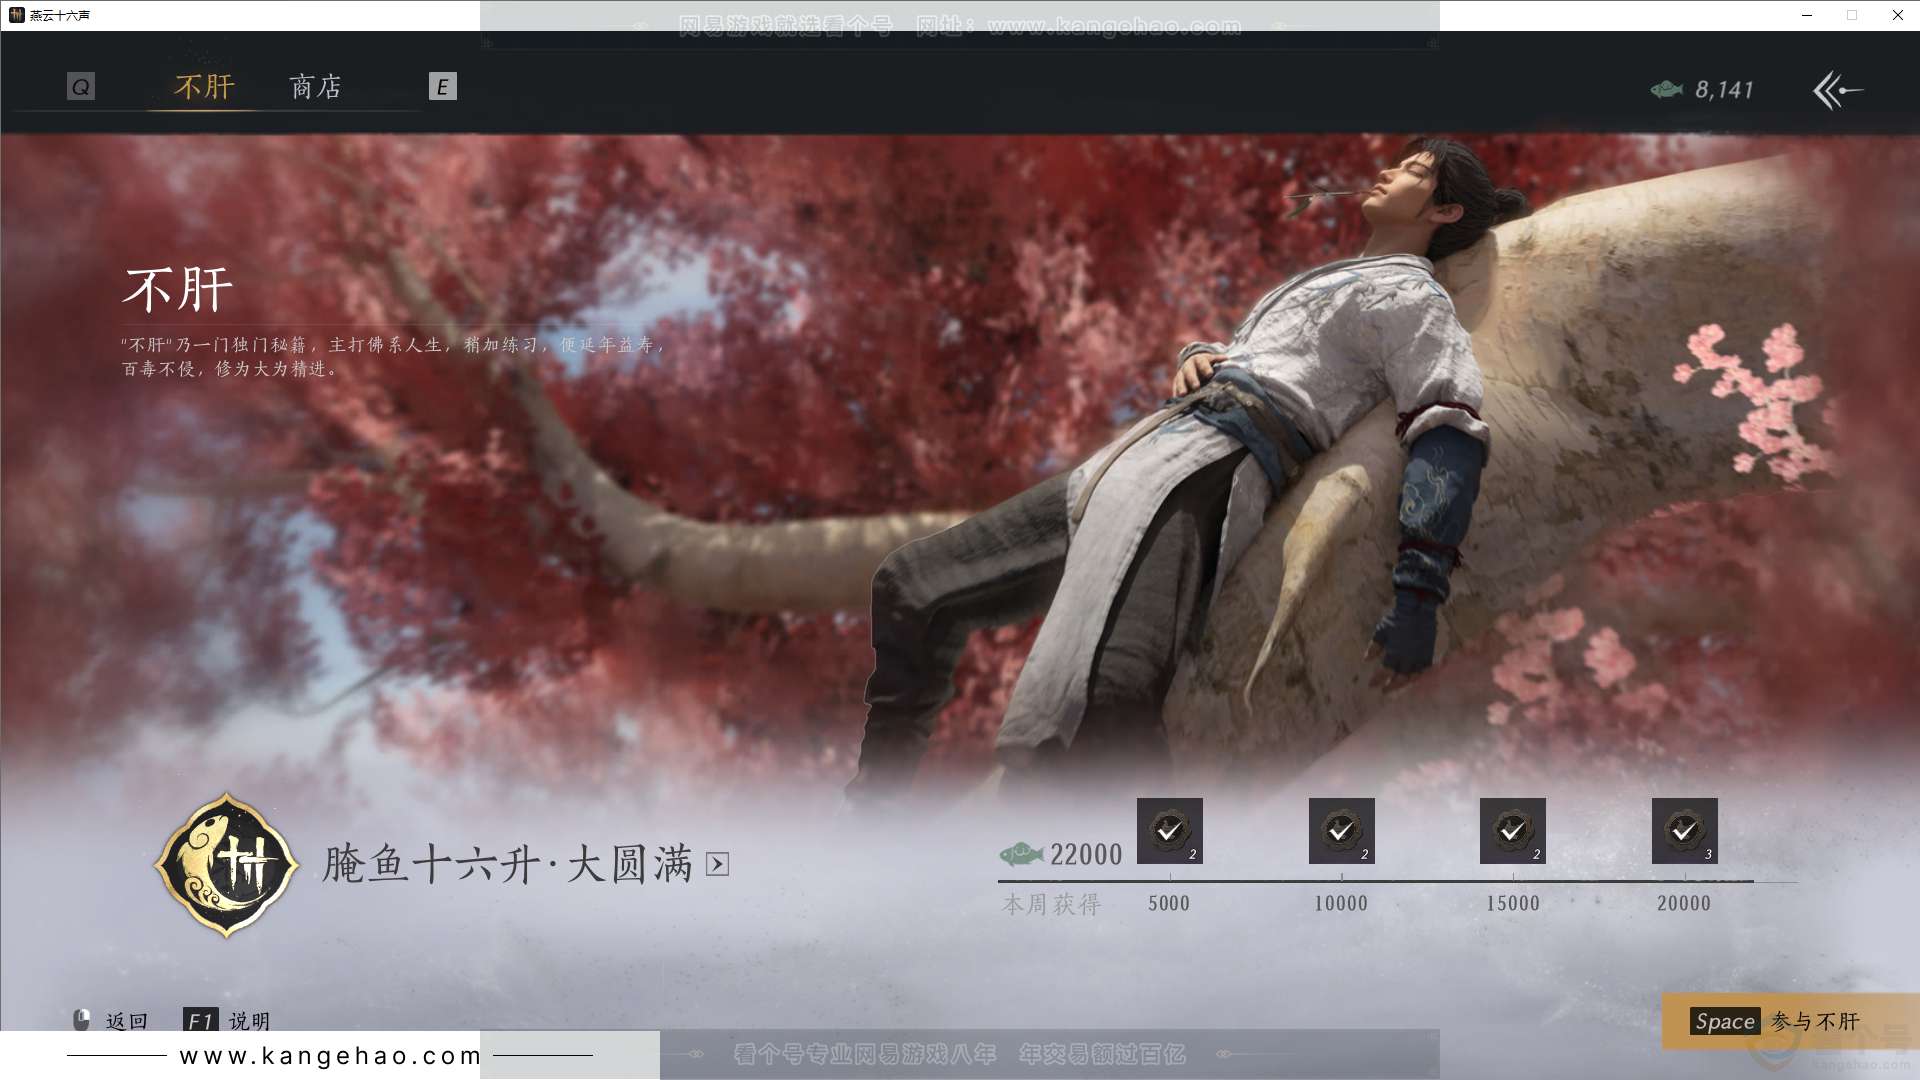Screen dimensions: 1920x1080
Task: Click the 22000 weekly earned value
Action: click(1086, 854)
